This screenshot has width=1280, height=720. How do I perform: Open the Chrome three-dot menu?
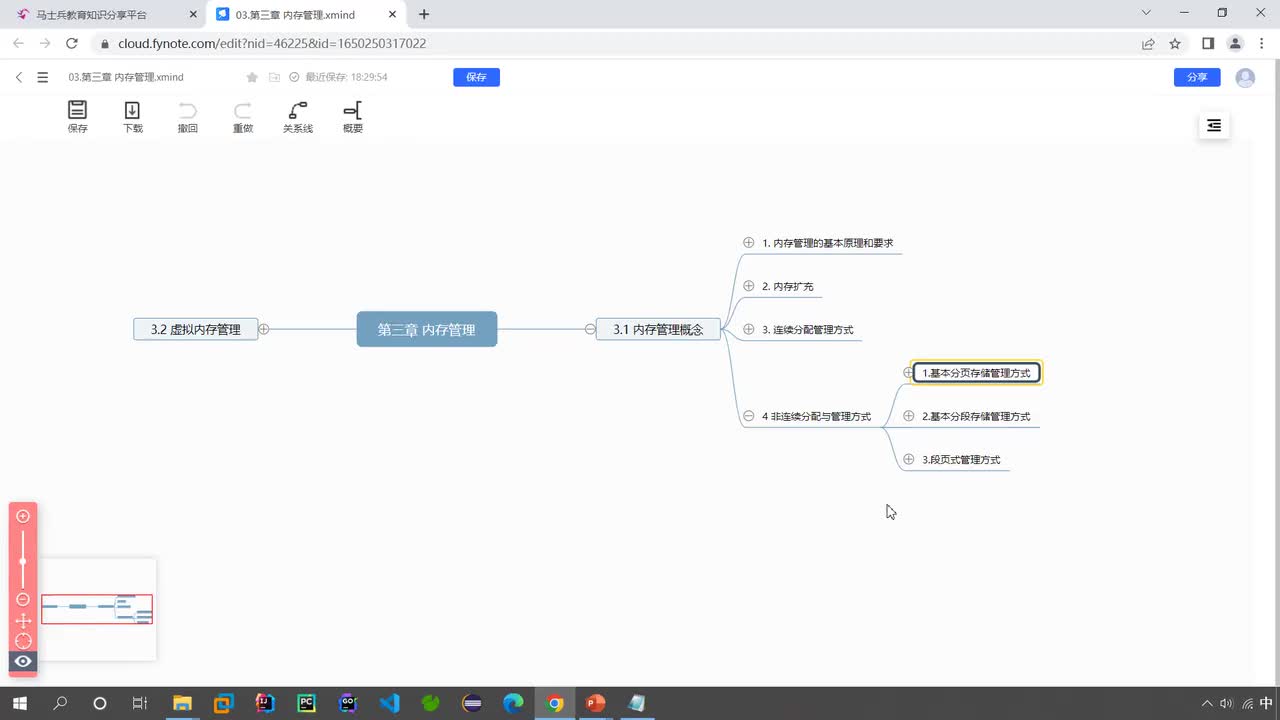(1262, 44)
